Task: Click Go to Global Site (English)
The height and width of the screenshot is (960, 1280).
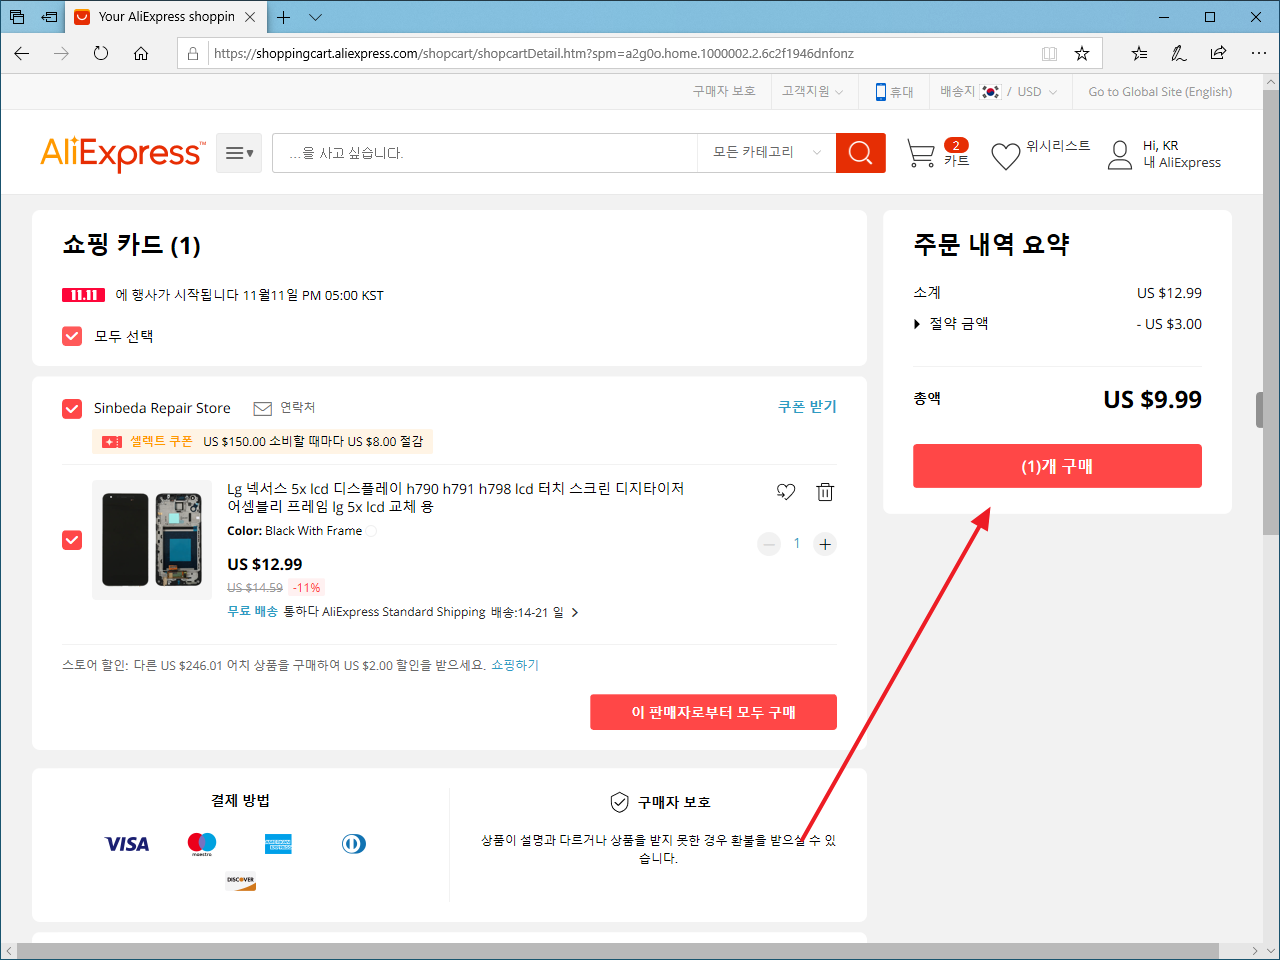Action: click(1160, 91)
